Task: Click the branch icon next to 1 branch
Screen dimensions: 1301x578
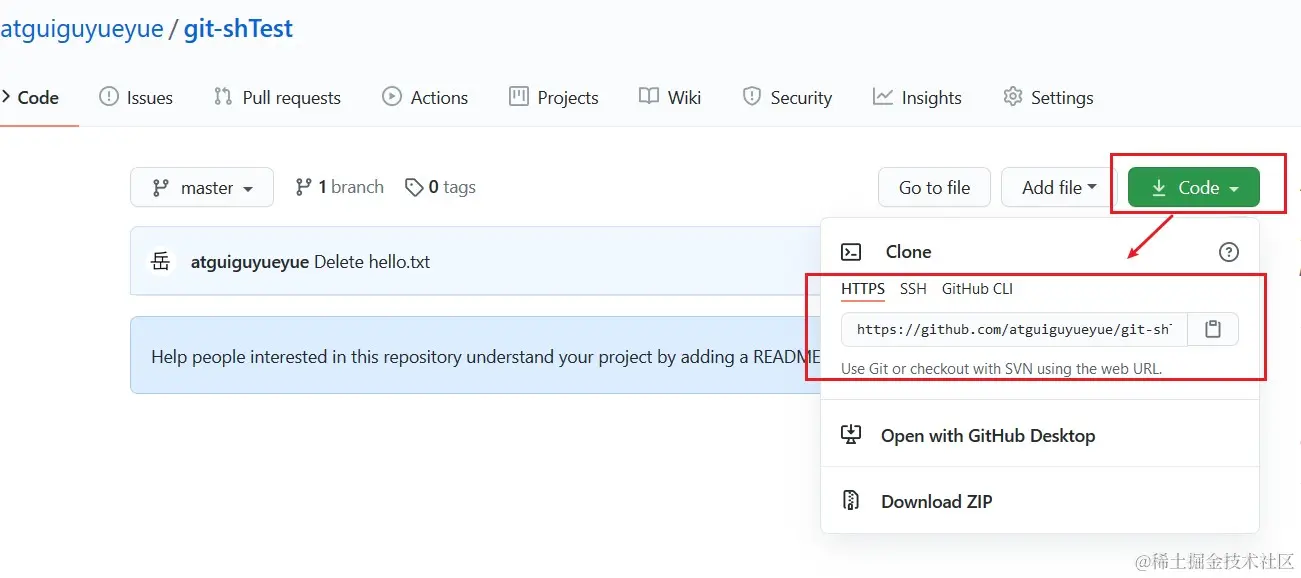Action: pyautogui.click(x=303, y=187)
